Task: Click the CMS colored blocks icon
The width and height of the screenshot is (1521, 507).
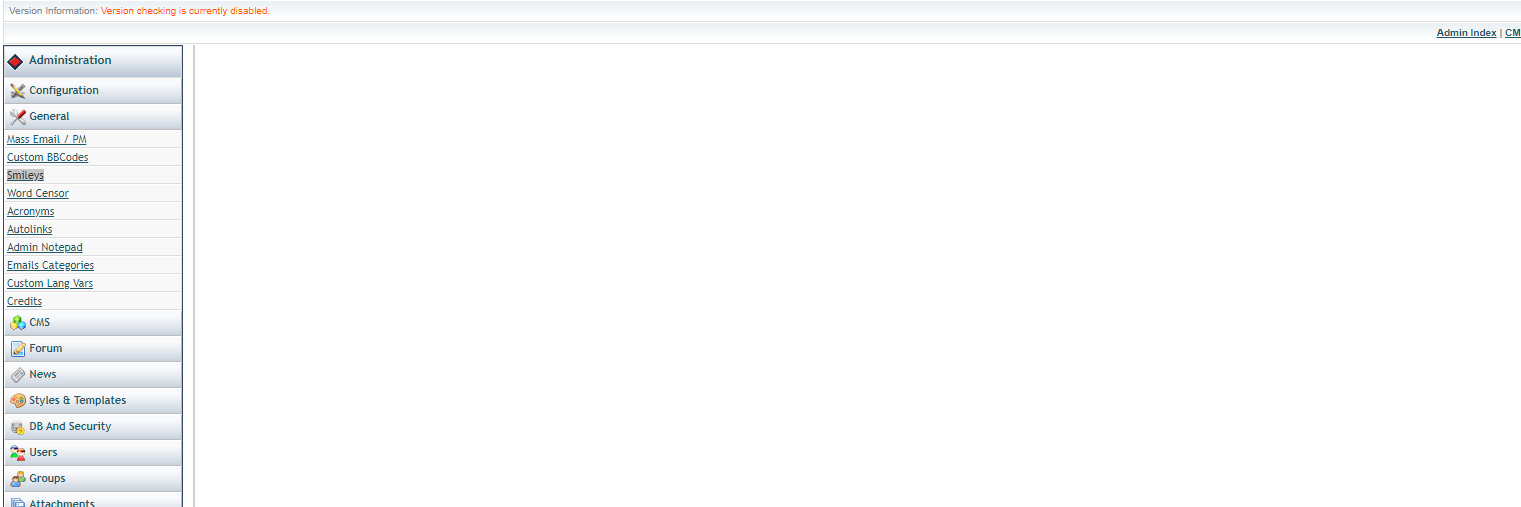Action: pos(17,323)
